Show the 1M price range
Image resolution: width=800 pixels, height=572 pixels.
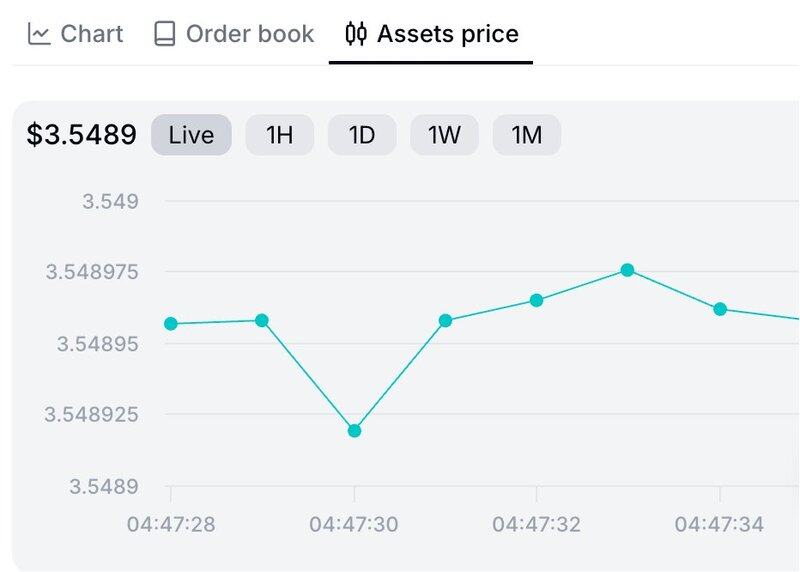tap(526, 135)
